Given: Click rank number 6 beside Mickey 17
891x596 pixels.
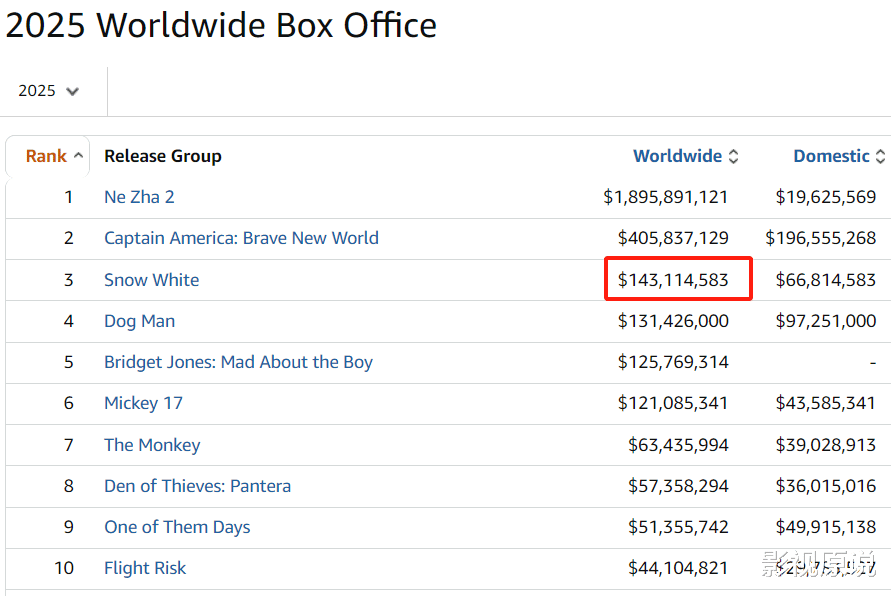Looking at the screenshot, I should pyautogui.click(x=69, y=403).
